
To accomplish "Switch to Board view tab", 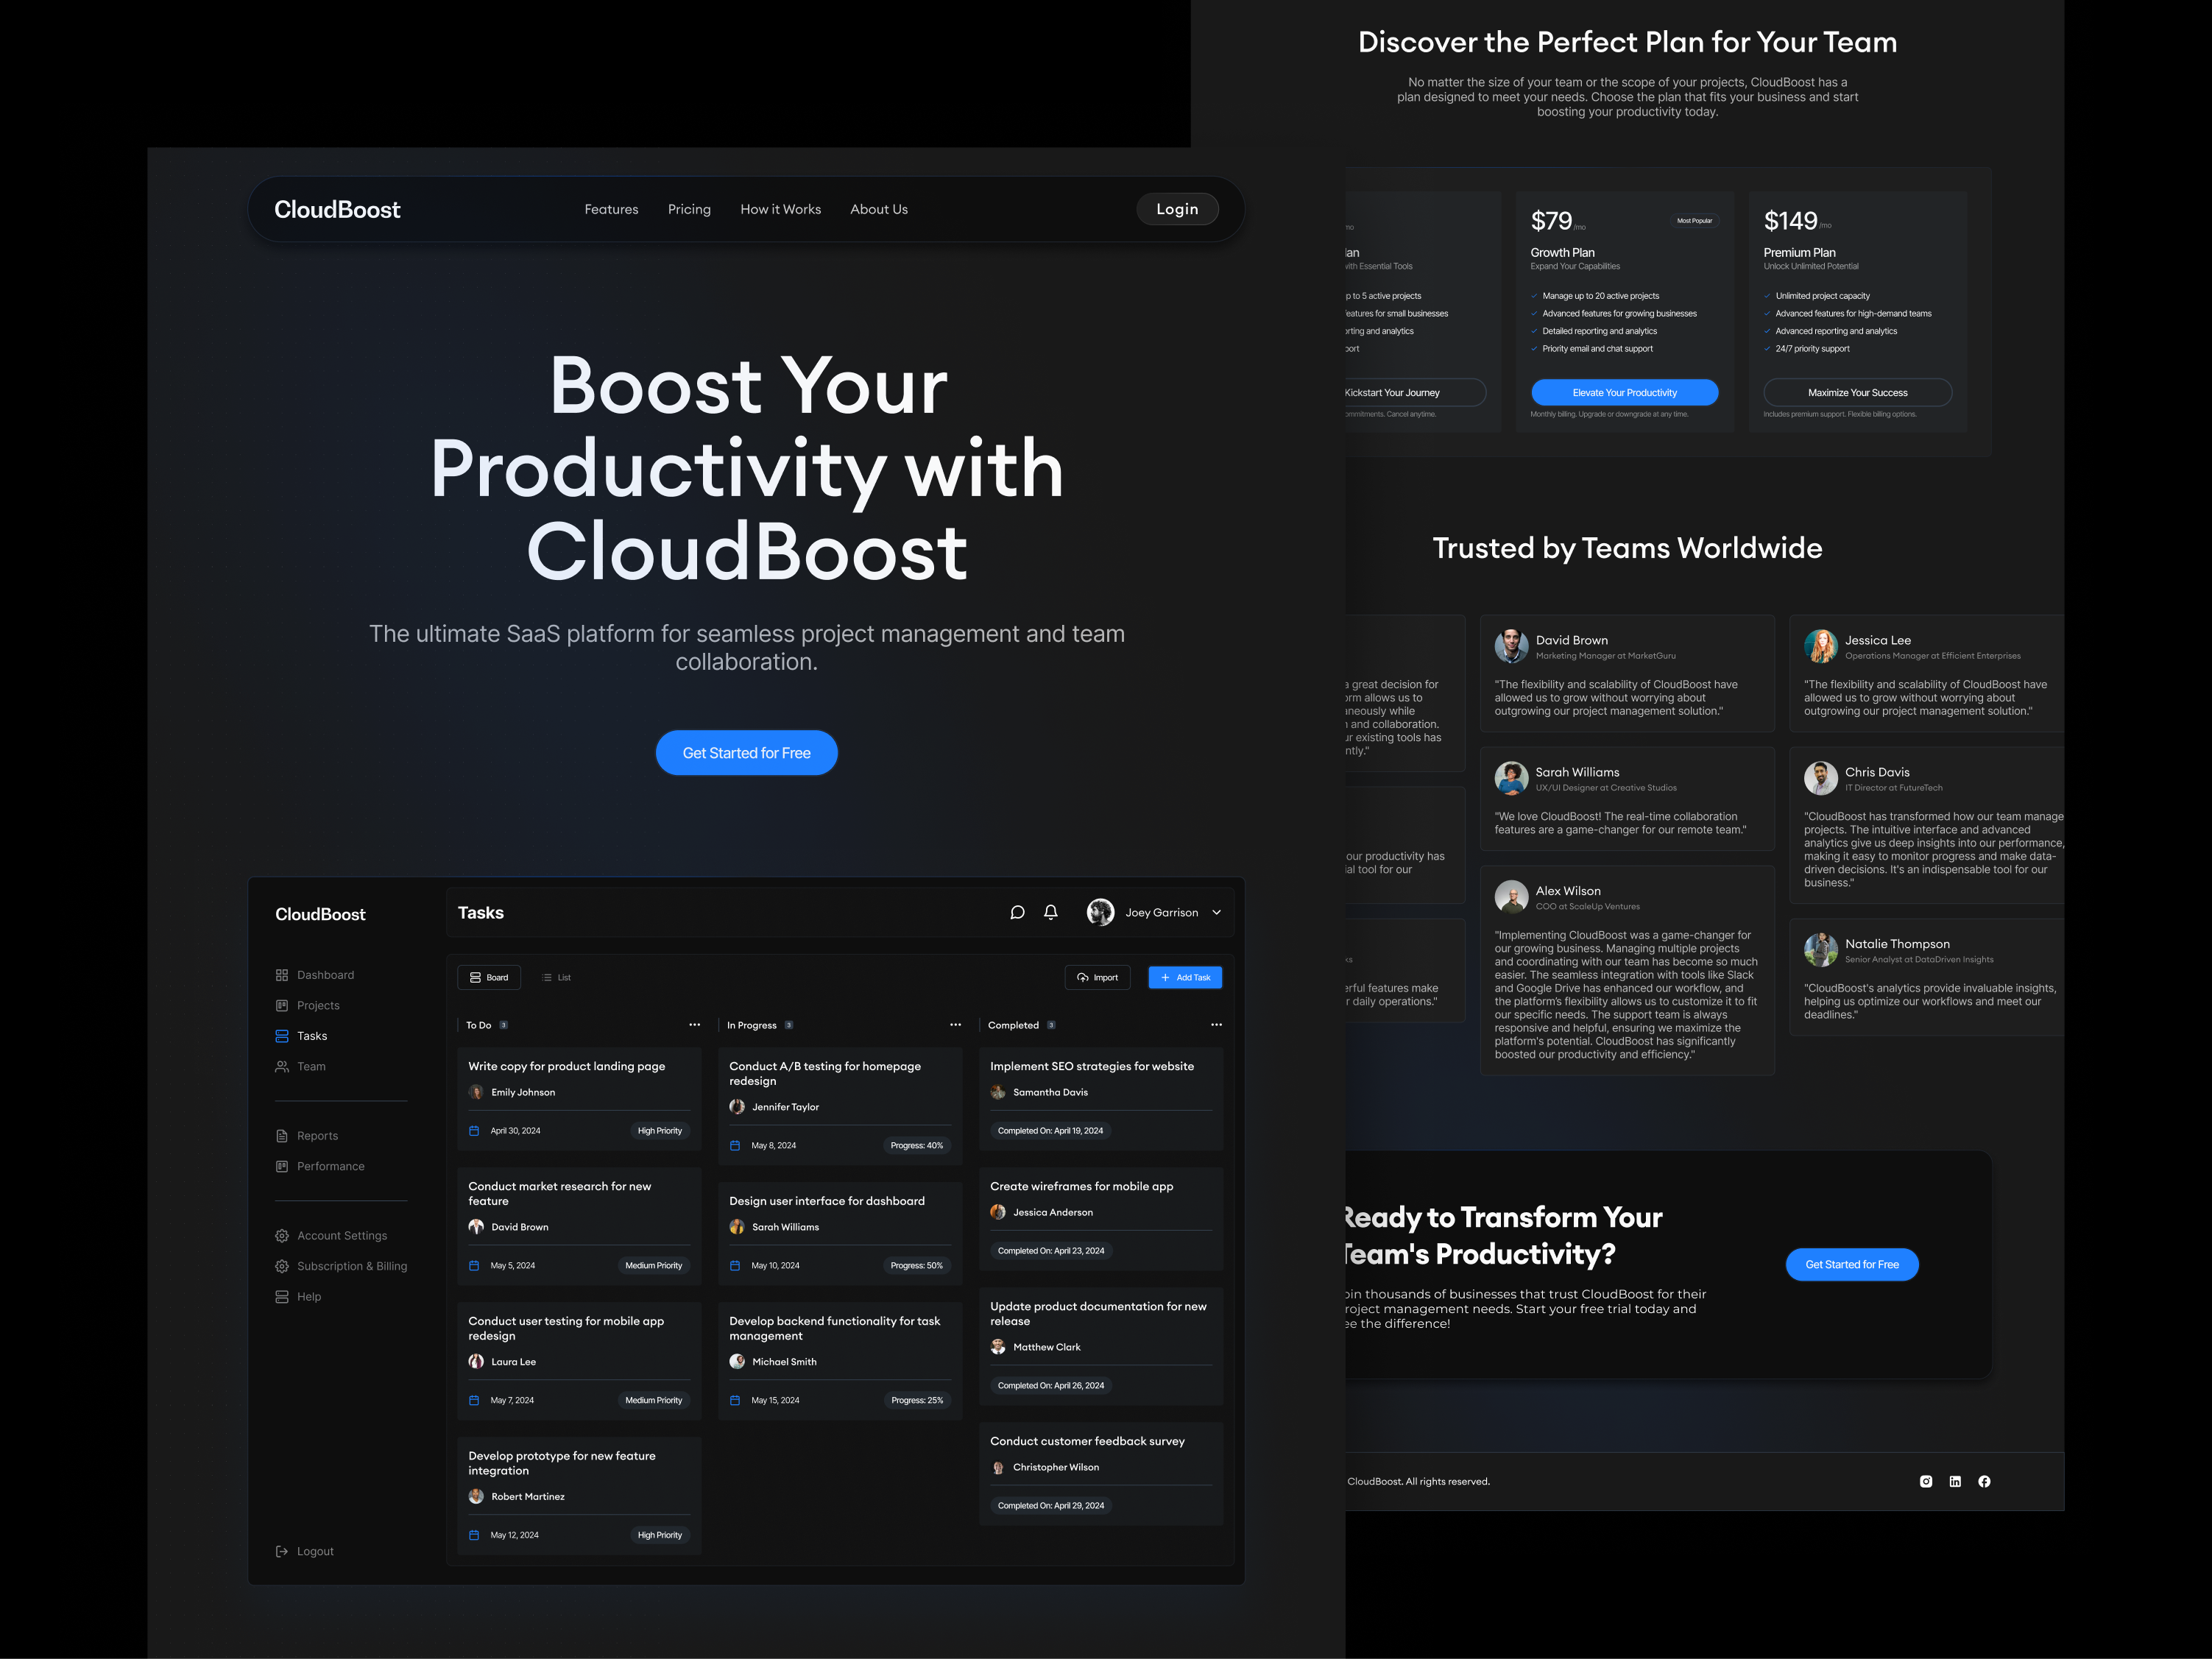I will click(489, 977).
